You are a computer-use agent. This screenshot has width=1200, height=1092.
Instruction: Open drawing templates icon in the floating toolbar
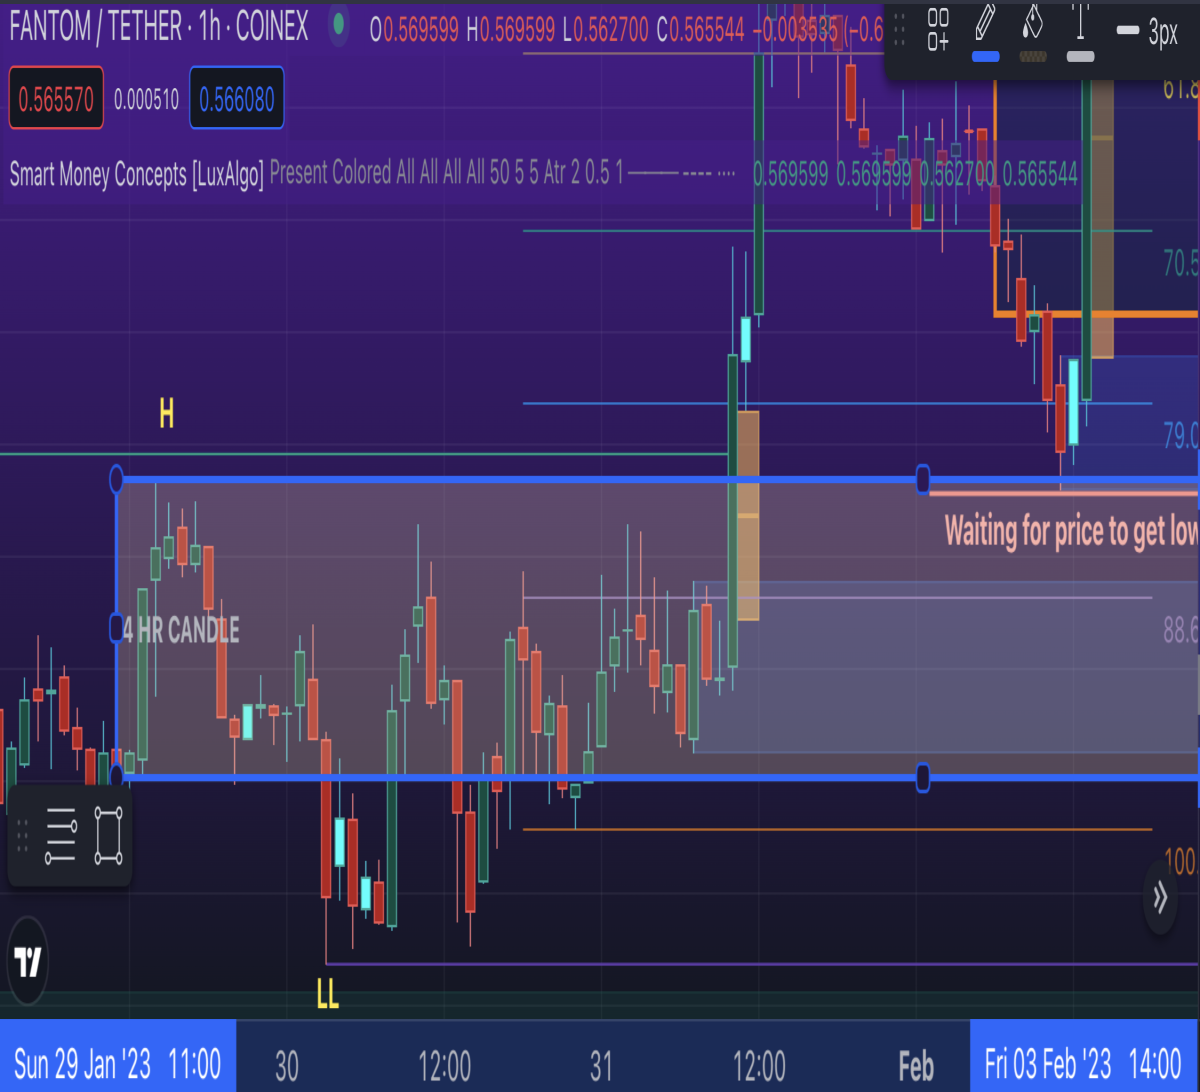(938, 29)
